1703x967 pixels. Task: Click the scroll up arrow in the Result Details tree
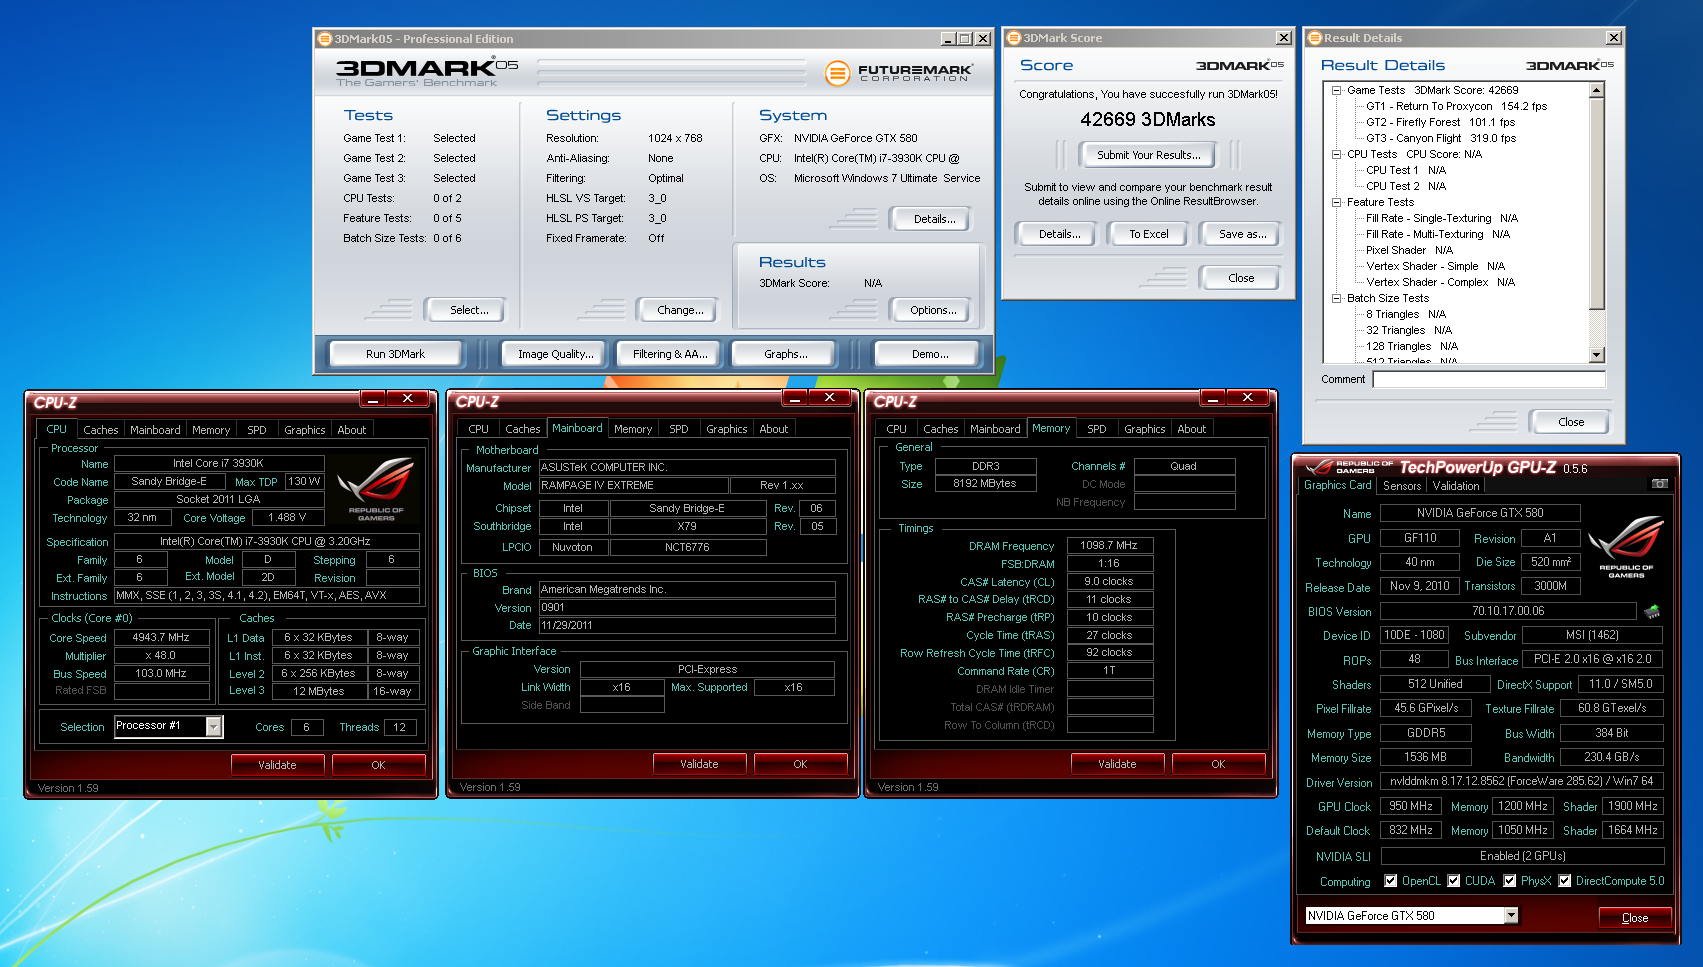click(x=1596, y=91)
